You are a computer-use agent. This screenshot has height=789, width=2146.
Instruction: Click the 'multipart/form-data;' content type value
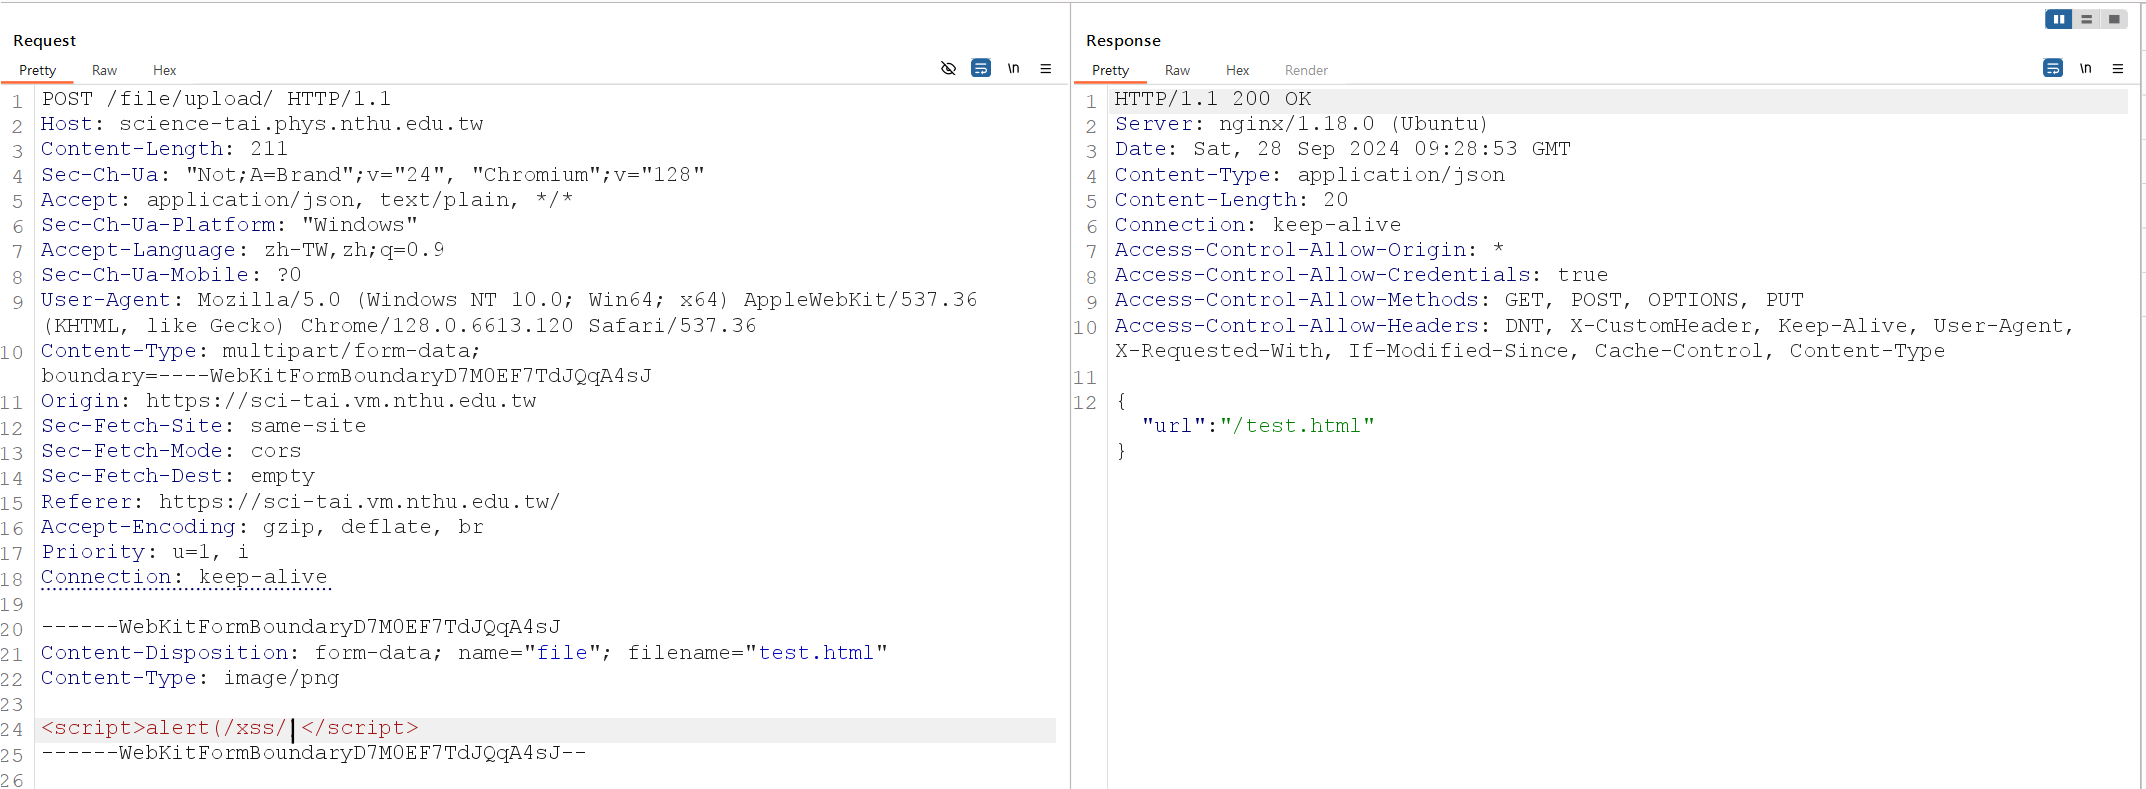(x=351, y=351)
